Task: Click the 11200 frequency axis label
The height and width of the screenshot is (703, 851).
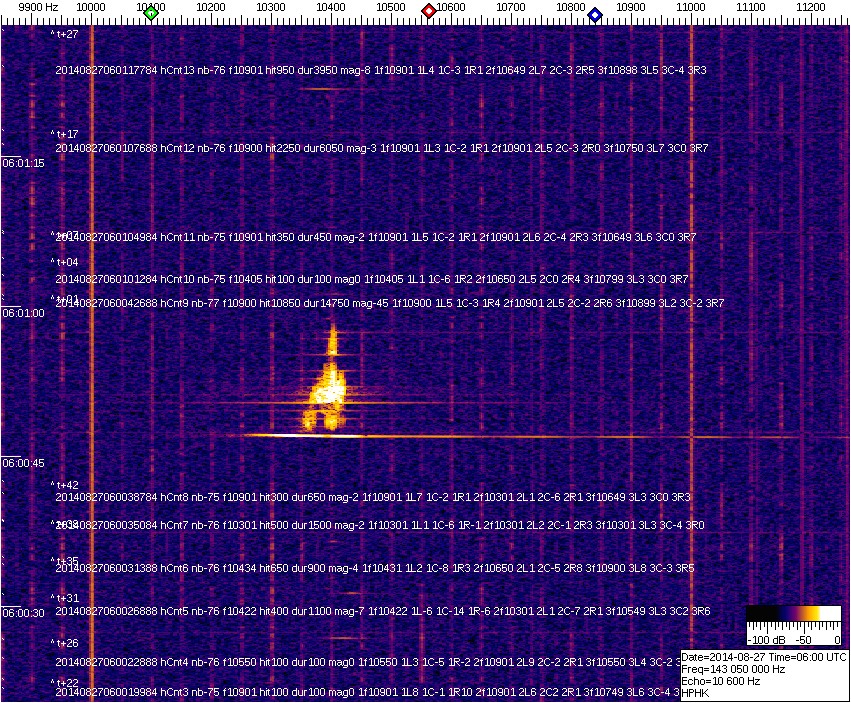Action: click(811, 7)
